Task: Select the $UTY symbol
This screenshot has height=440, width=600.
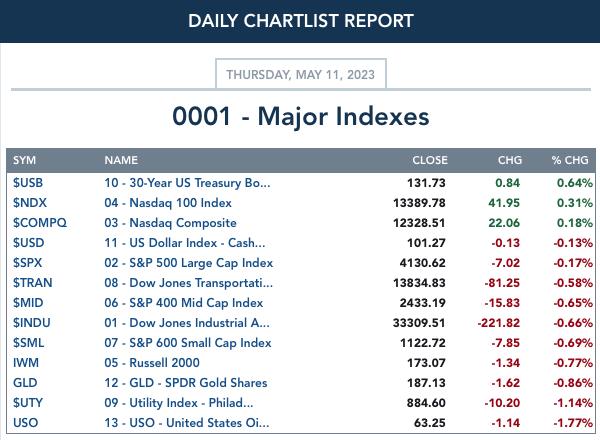Action: click(28, 403)
